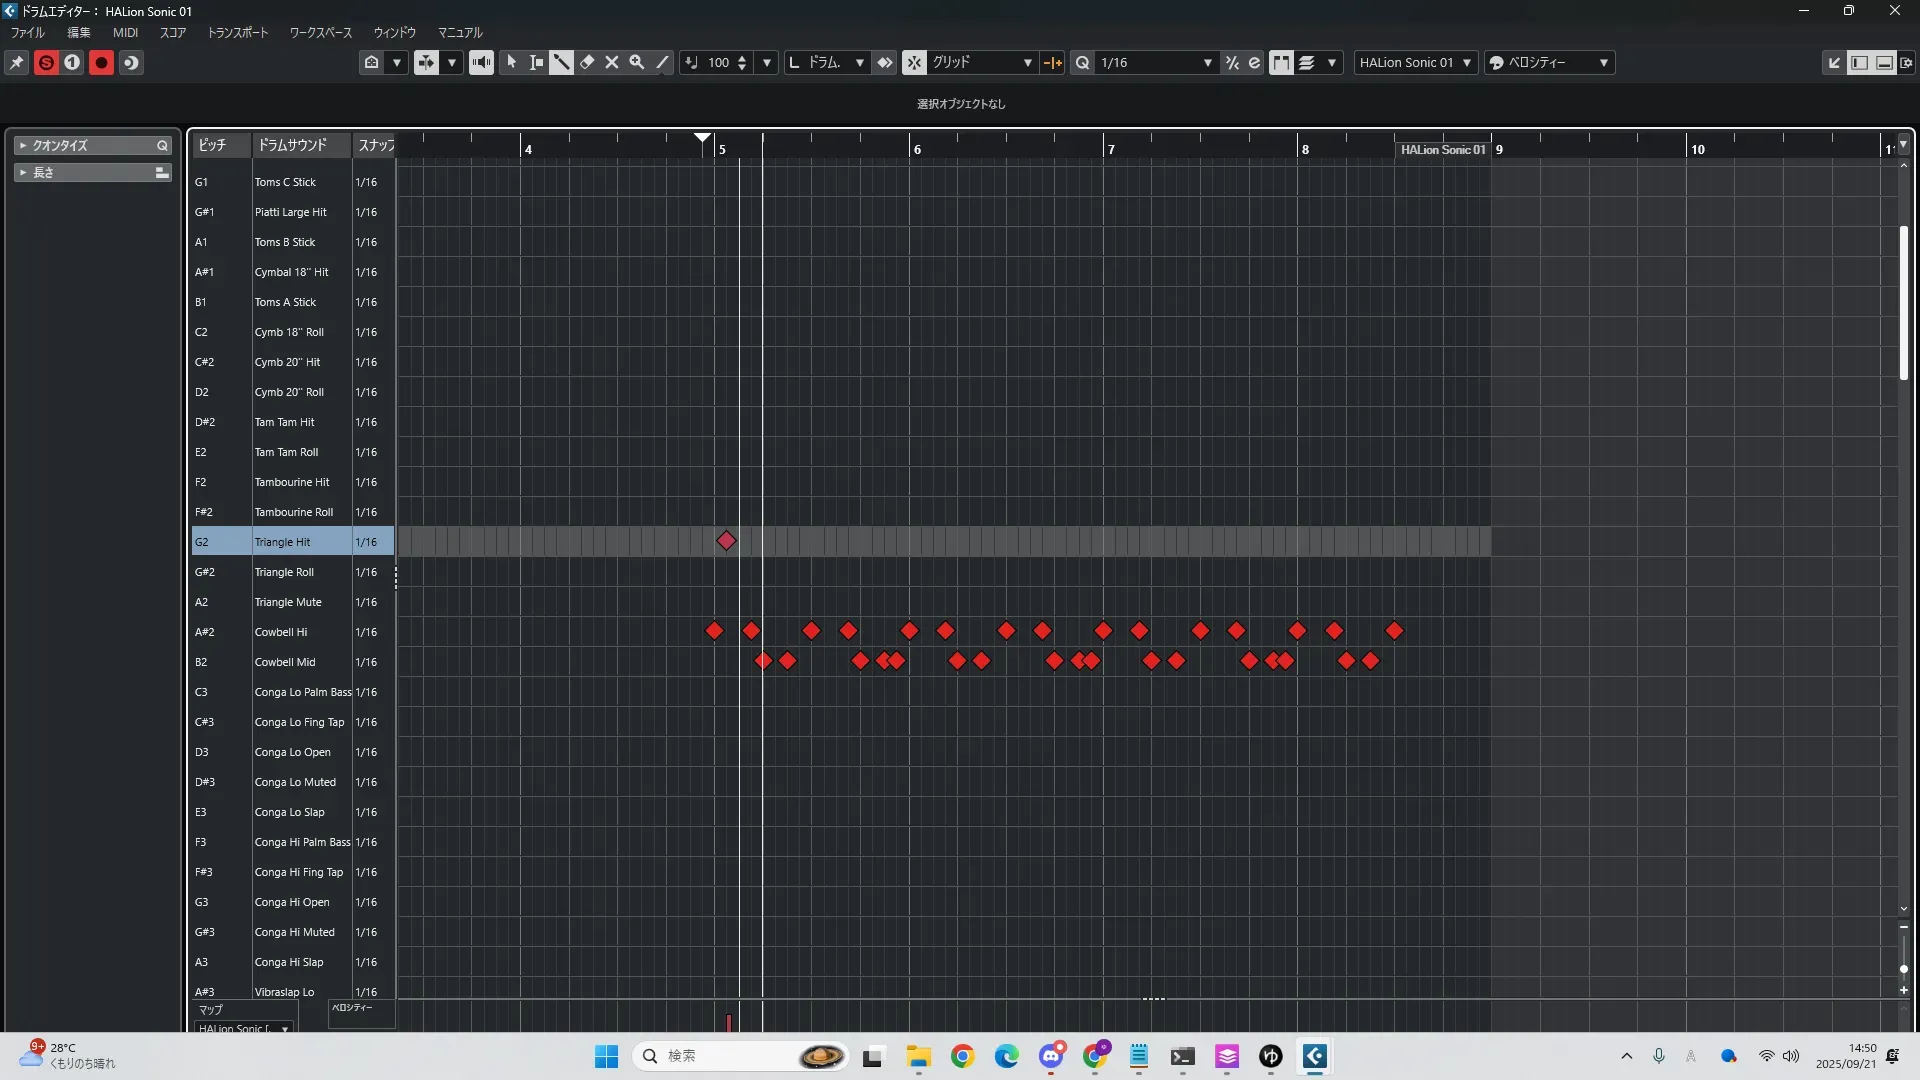Open the MIDI menu
The height and width of the screenshot is (1080, 1920).
click(125, 32)
